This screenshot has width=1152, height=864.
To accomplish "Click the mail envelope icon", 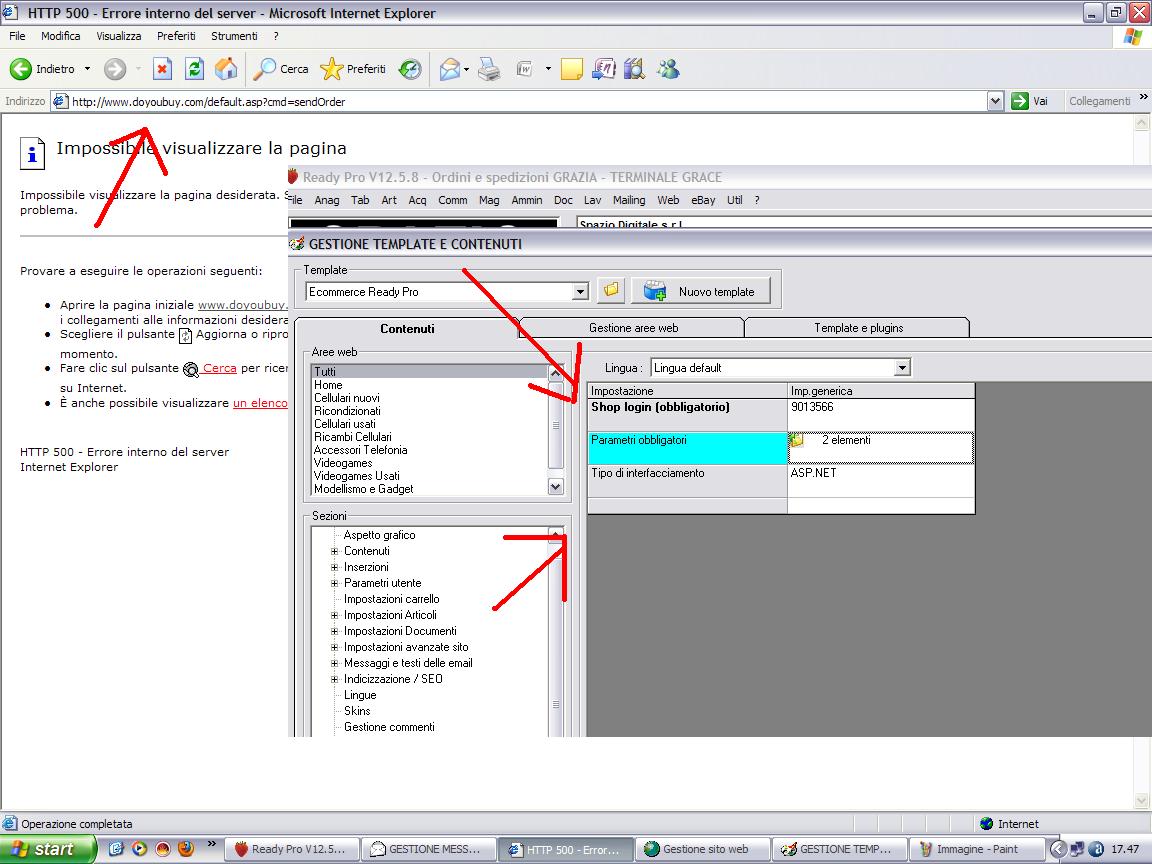I will point(450,69).
